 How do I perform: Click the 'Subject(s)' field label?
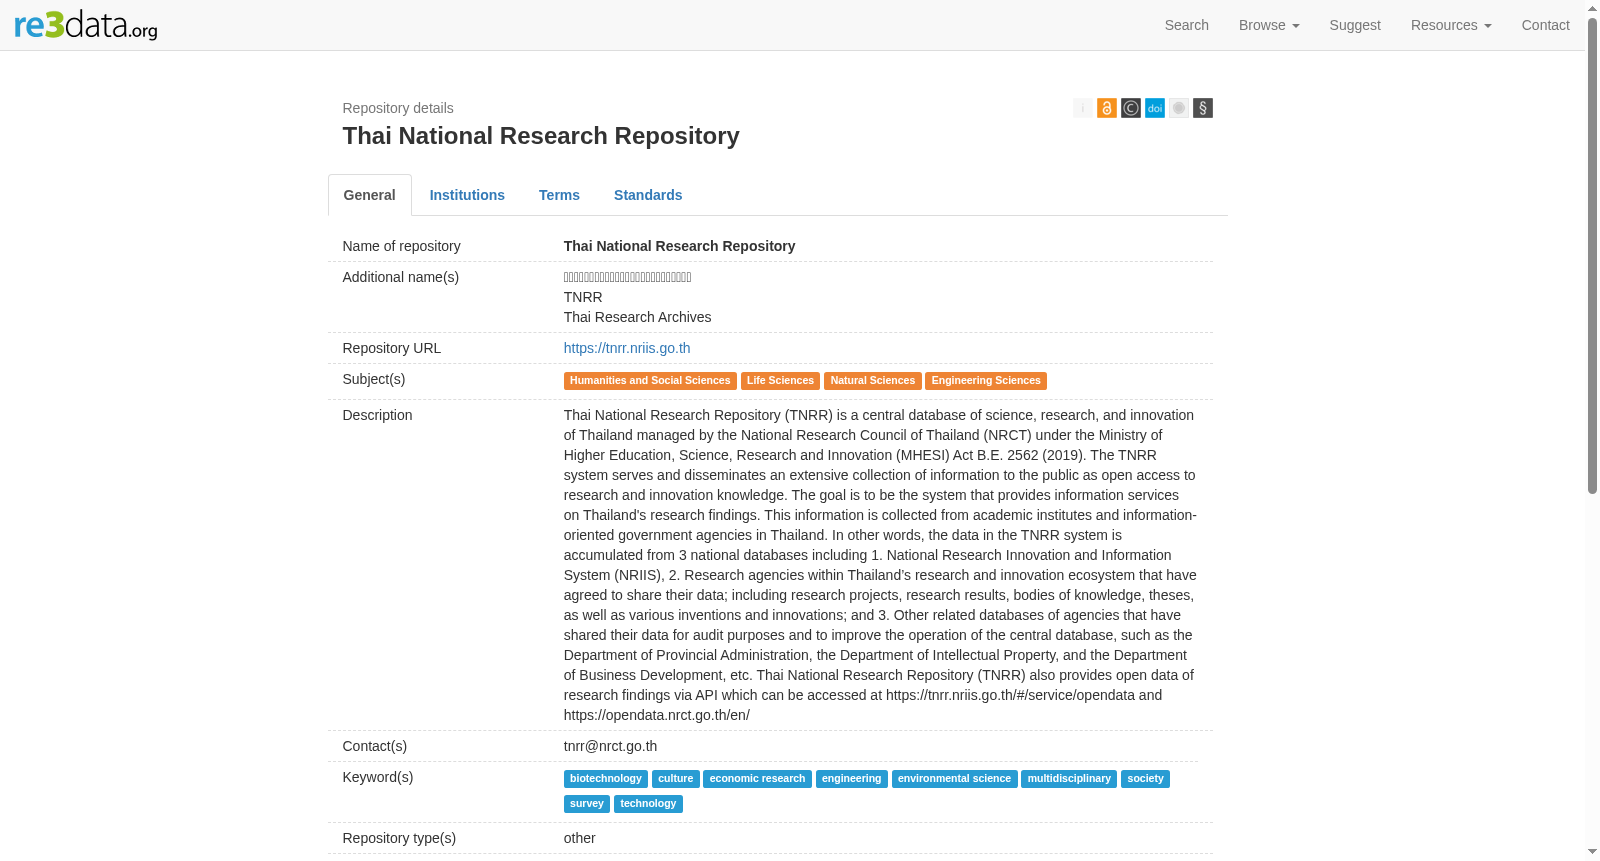[x=374, y=379]
